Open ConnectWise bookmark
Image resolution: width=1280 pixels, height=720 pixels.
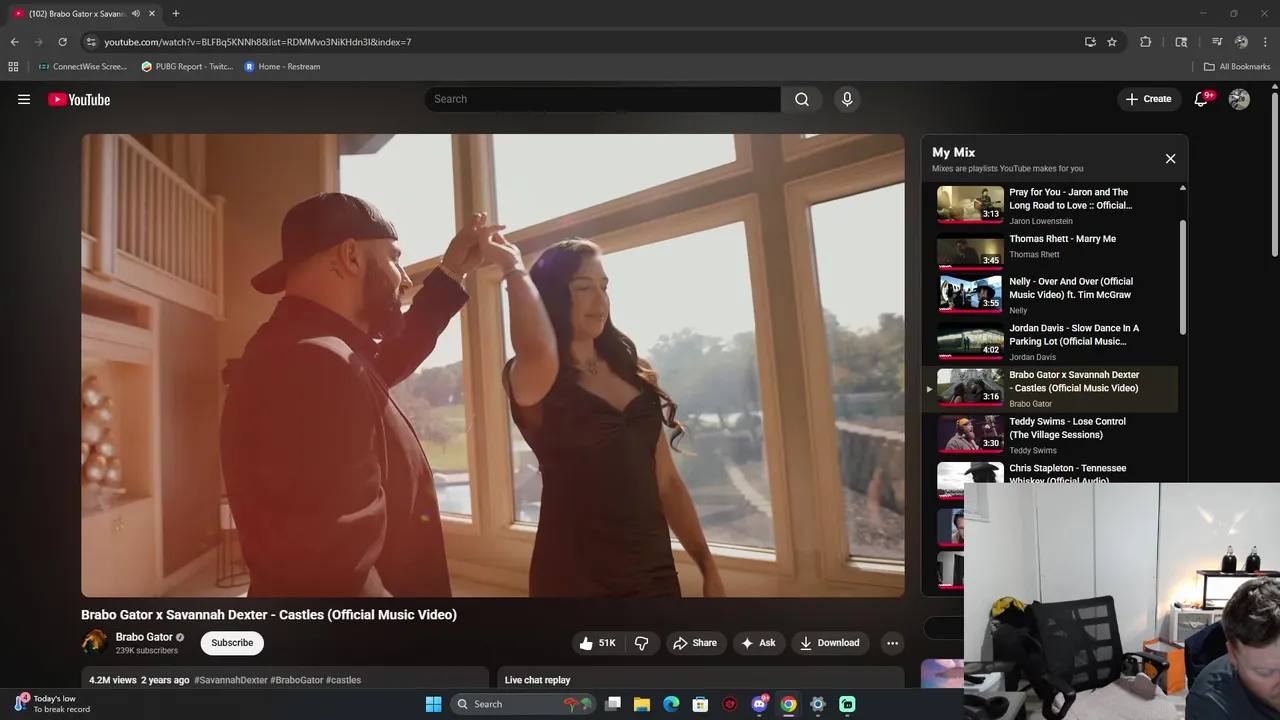click(83, 66)
